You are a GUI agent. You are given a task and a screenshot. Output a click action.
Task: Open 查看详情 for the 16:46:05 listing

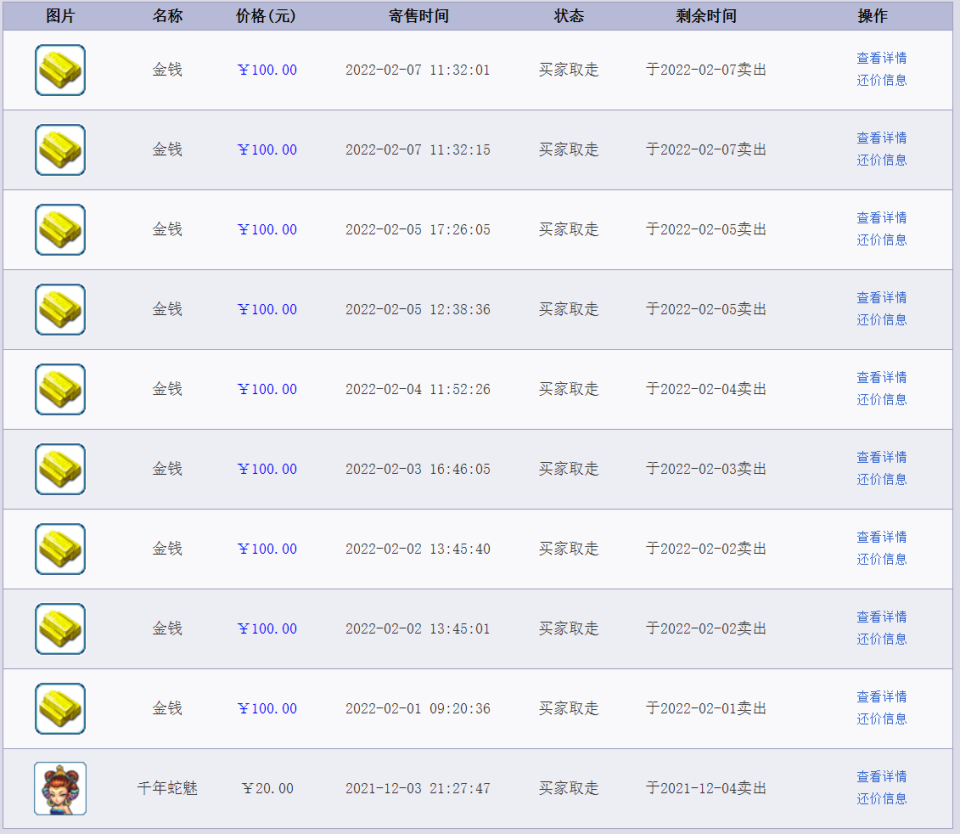point(882,457)
